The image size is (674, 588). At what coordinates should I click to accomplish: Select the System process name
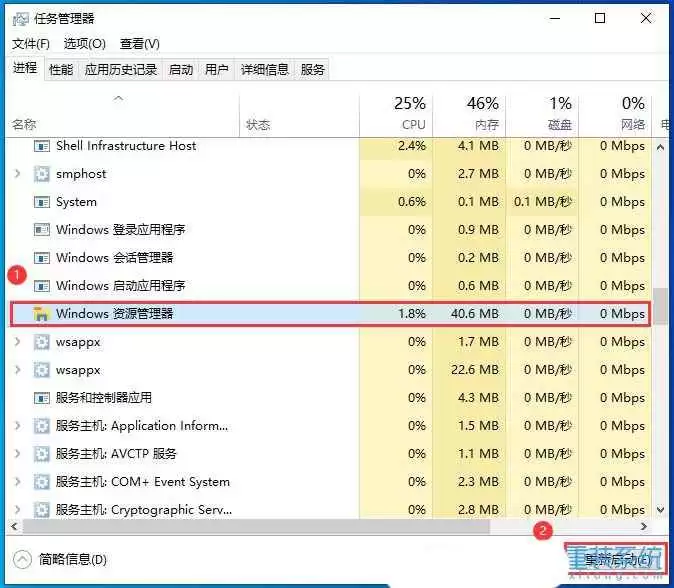(77, 202)
